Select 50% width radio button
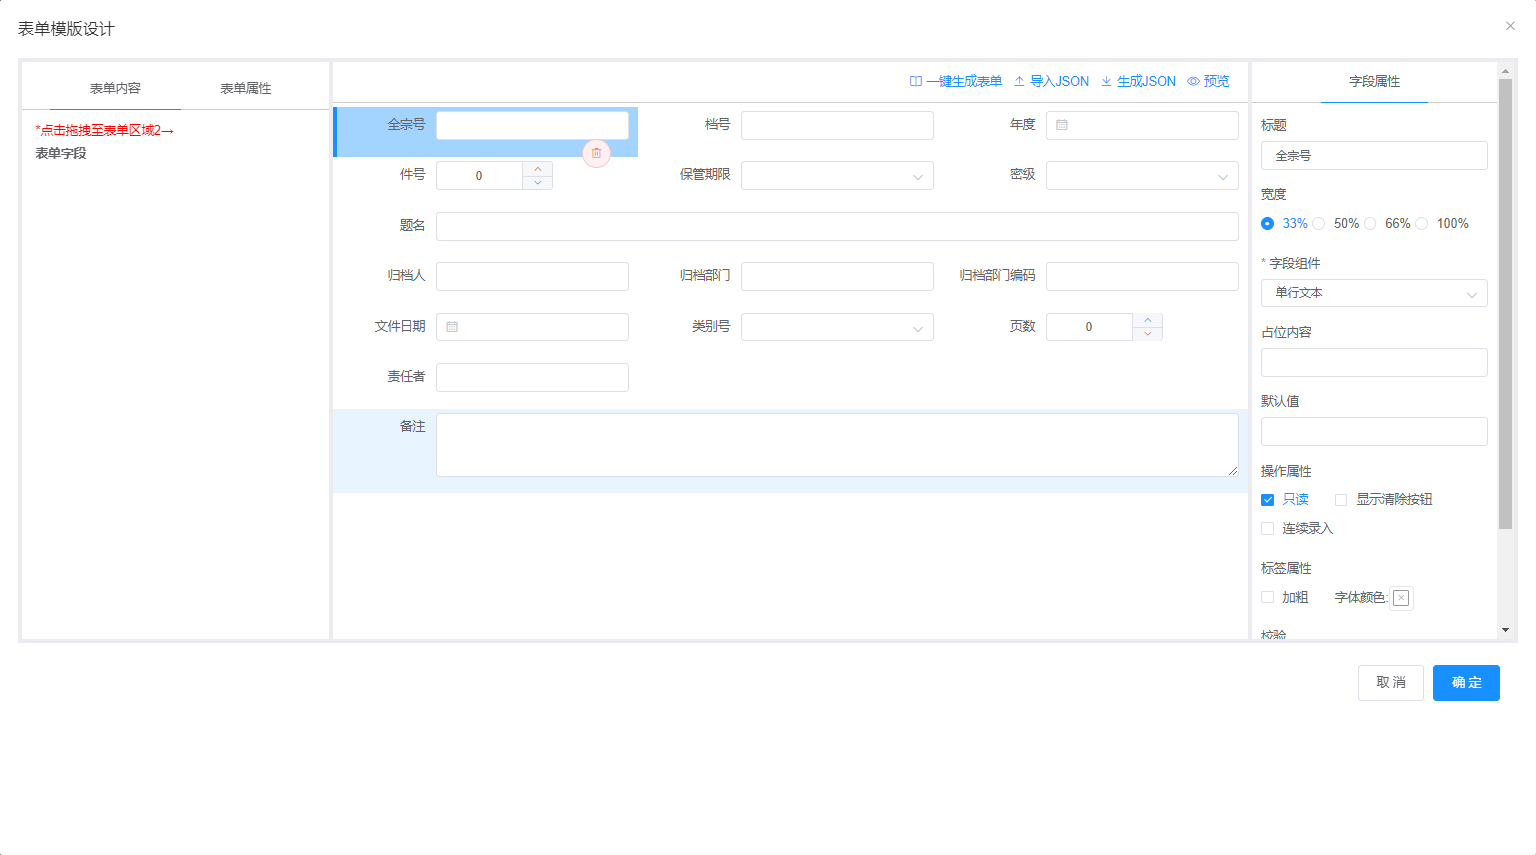 (x=1319, y=224)
